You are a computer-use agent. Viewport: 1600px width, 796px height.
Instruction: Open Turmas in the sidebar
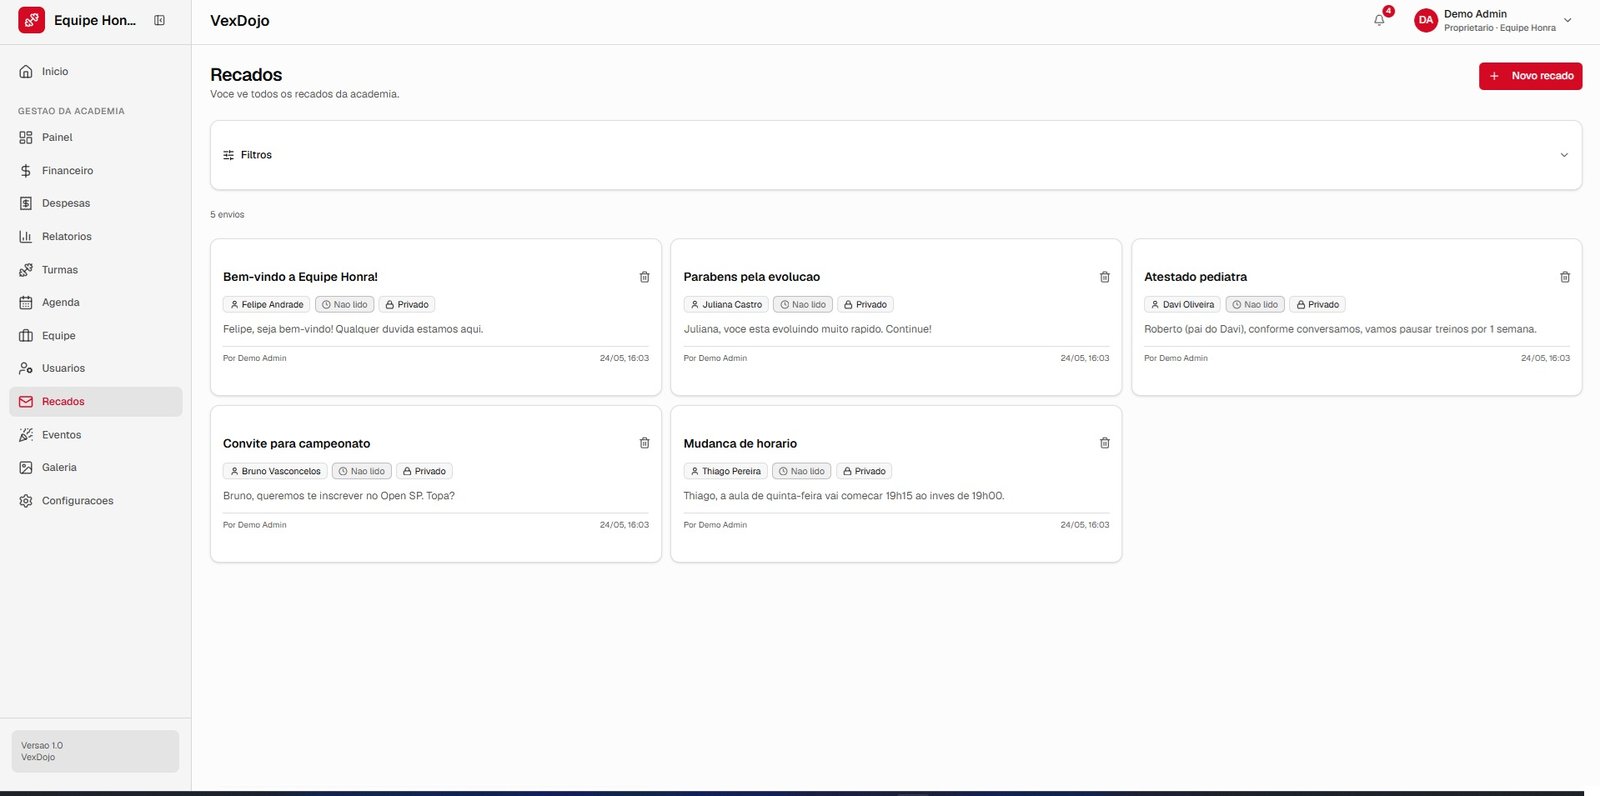96,270
